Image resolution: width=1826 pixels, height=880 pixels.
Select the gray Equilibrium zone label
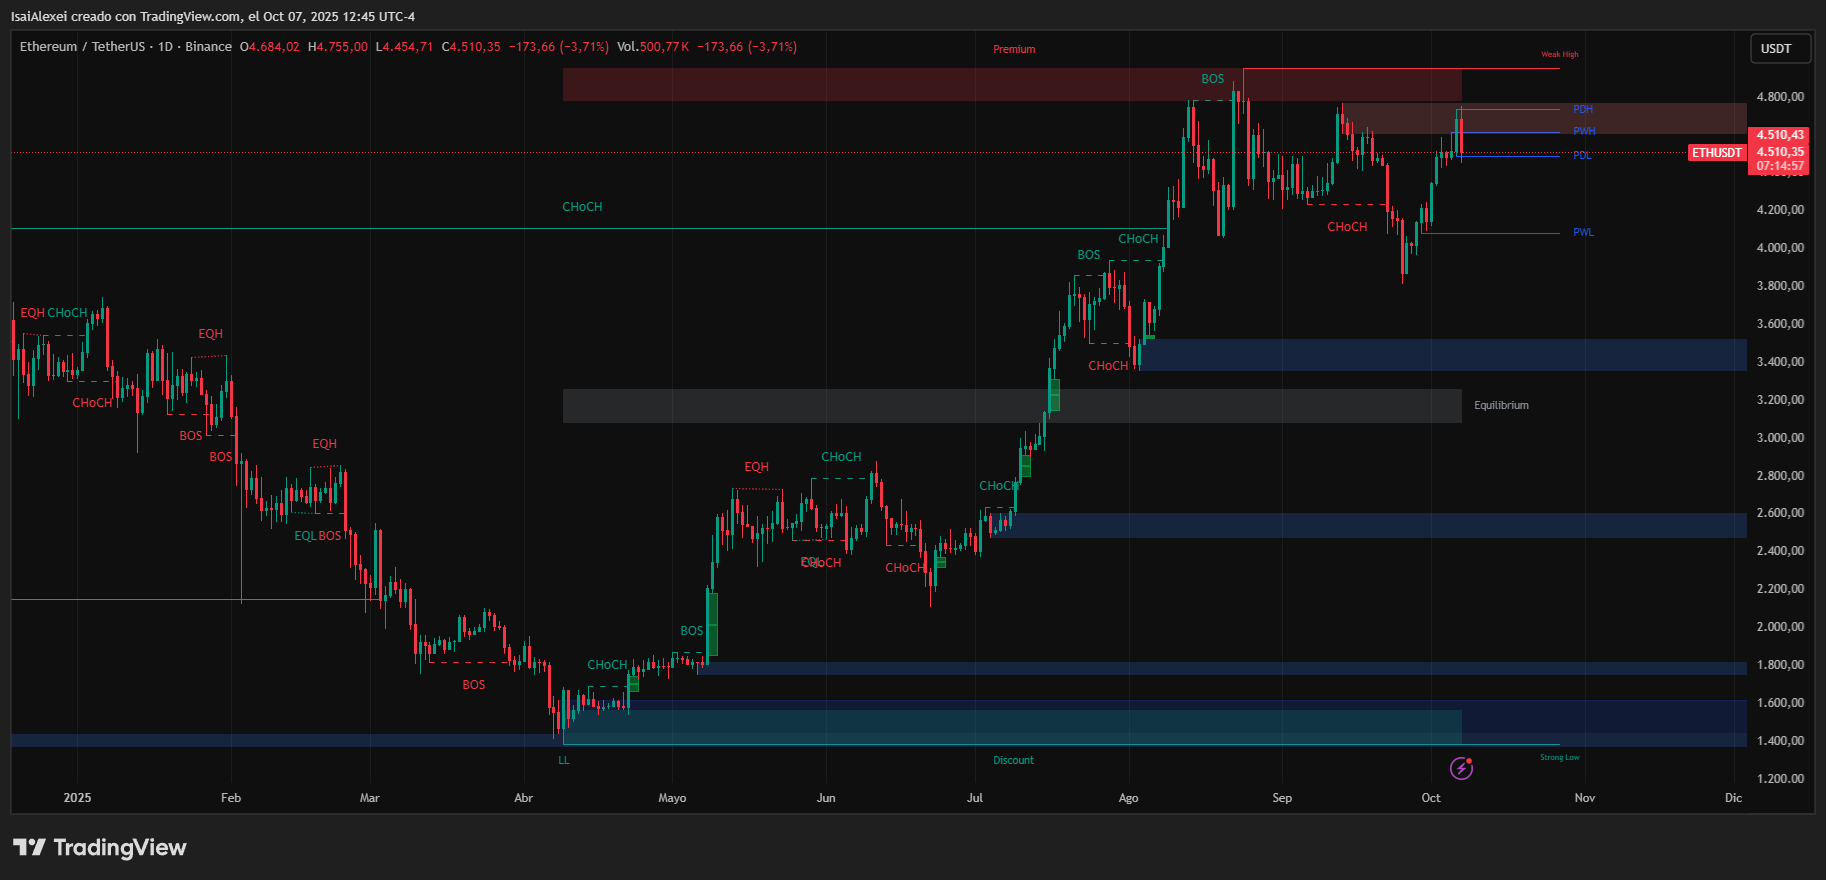(x=1501, y=406)
